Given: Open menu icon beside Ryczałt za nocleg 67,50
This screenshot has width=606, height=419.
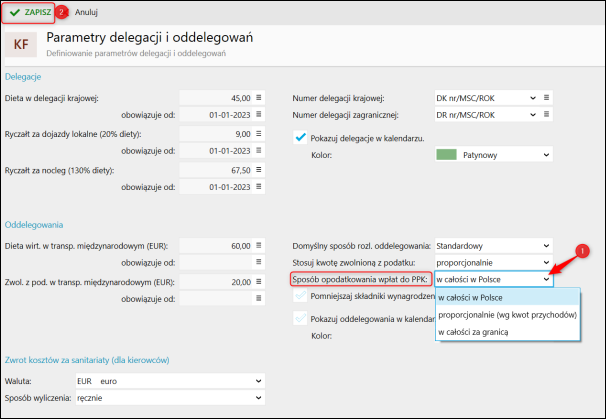Looking at the screenshot, I should 259,170.
